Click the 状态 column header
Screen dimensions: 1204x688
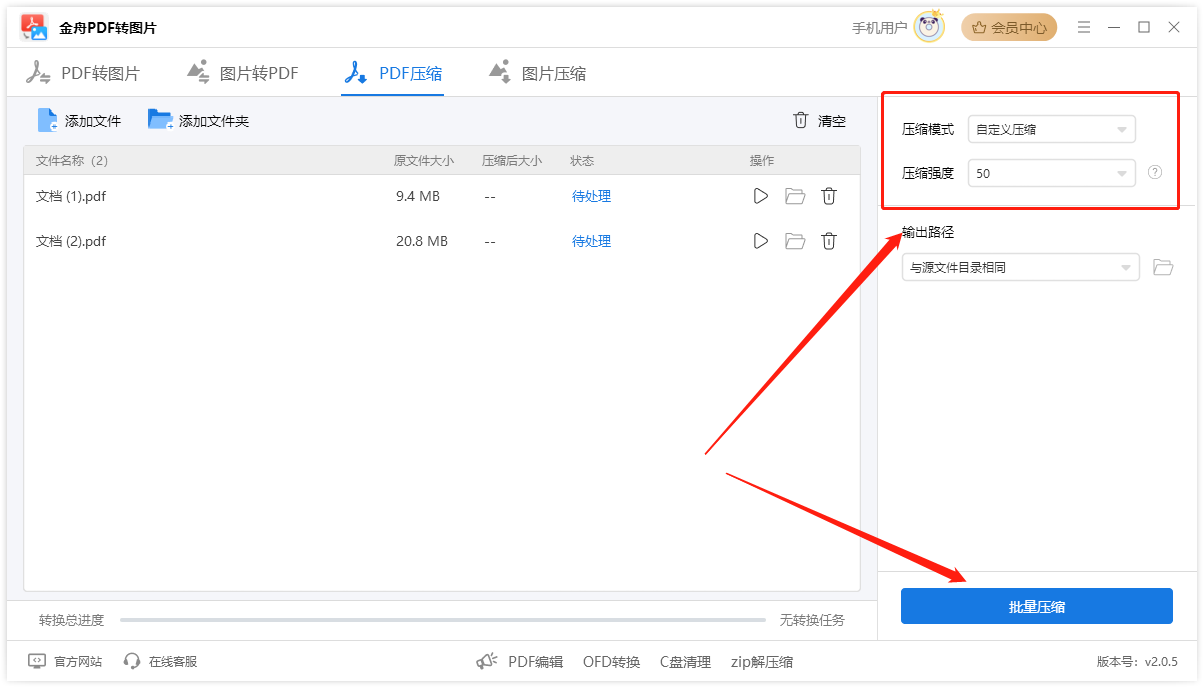pyautogui.click(x=582, y=160)
